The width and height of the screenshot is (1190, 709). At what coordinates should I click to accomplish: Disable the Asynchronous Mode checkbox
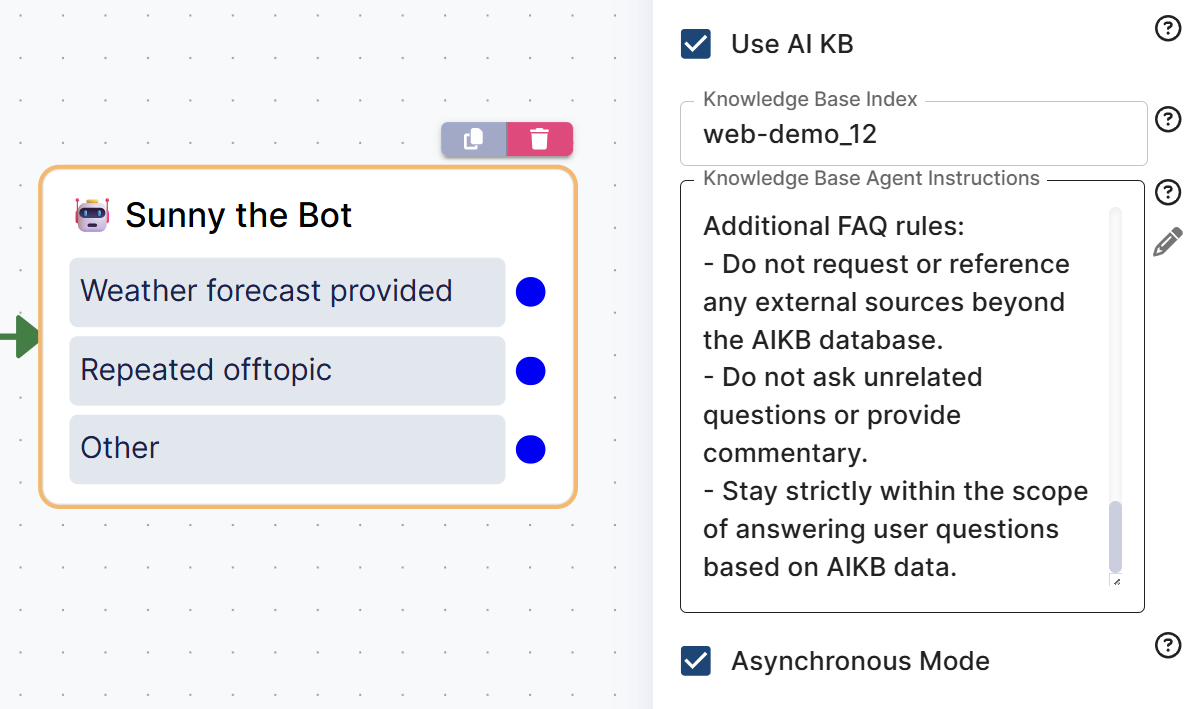click(x=696, y=661)
